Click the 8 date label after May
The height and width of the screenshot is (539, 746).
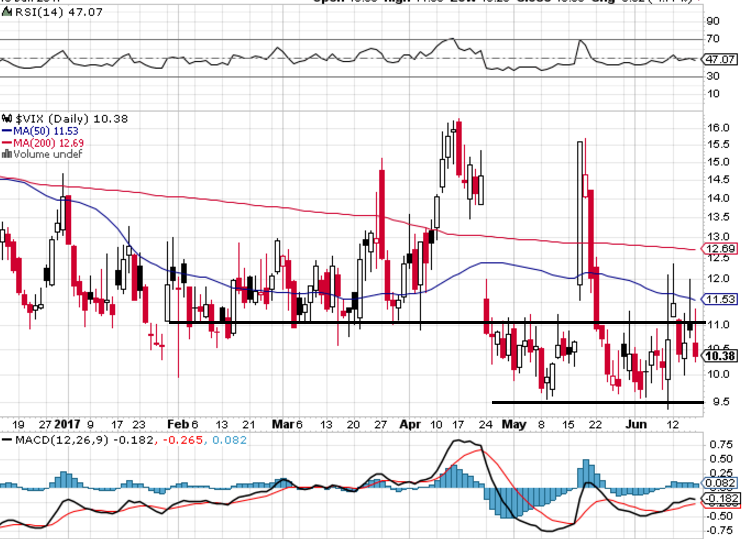[x=541, y=424]
